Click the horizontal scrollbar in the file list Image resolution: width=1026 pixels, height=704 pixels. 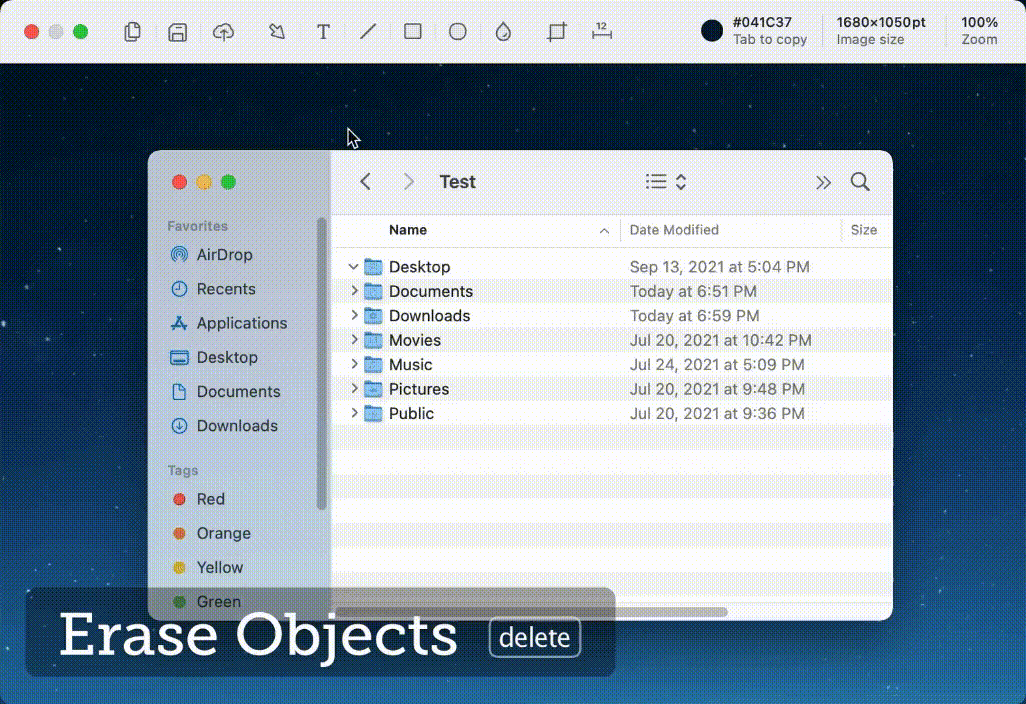click(x=531, y=612)
